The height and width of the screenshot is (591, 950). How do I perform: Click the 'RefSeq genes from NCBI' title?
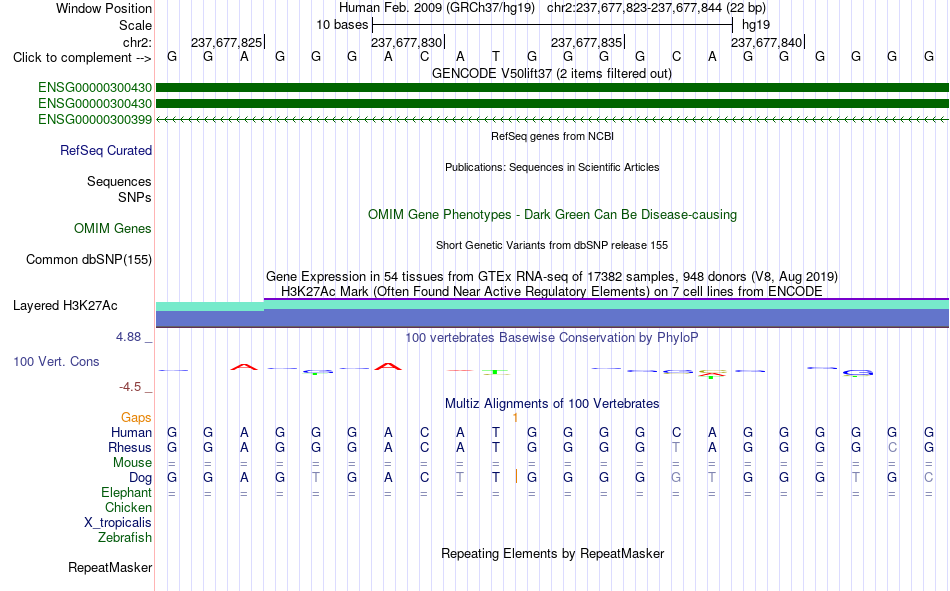(552, 136)
